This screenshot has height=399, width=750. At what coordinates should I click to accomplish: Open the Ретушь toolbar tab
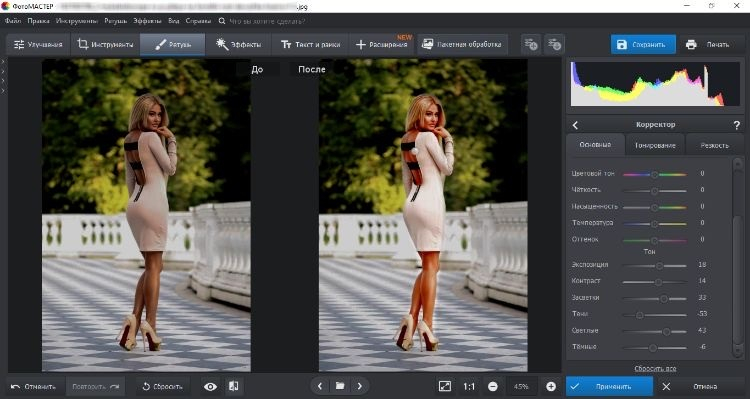click(173, 44)
